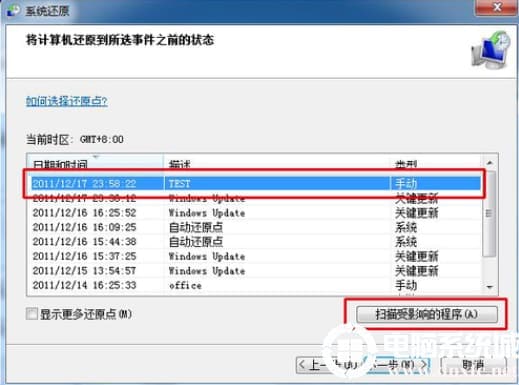Enable the show more restore points checkbox
Image resolution: width=519 pixels, height=385 pixels.
pos(32,314)
